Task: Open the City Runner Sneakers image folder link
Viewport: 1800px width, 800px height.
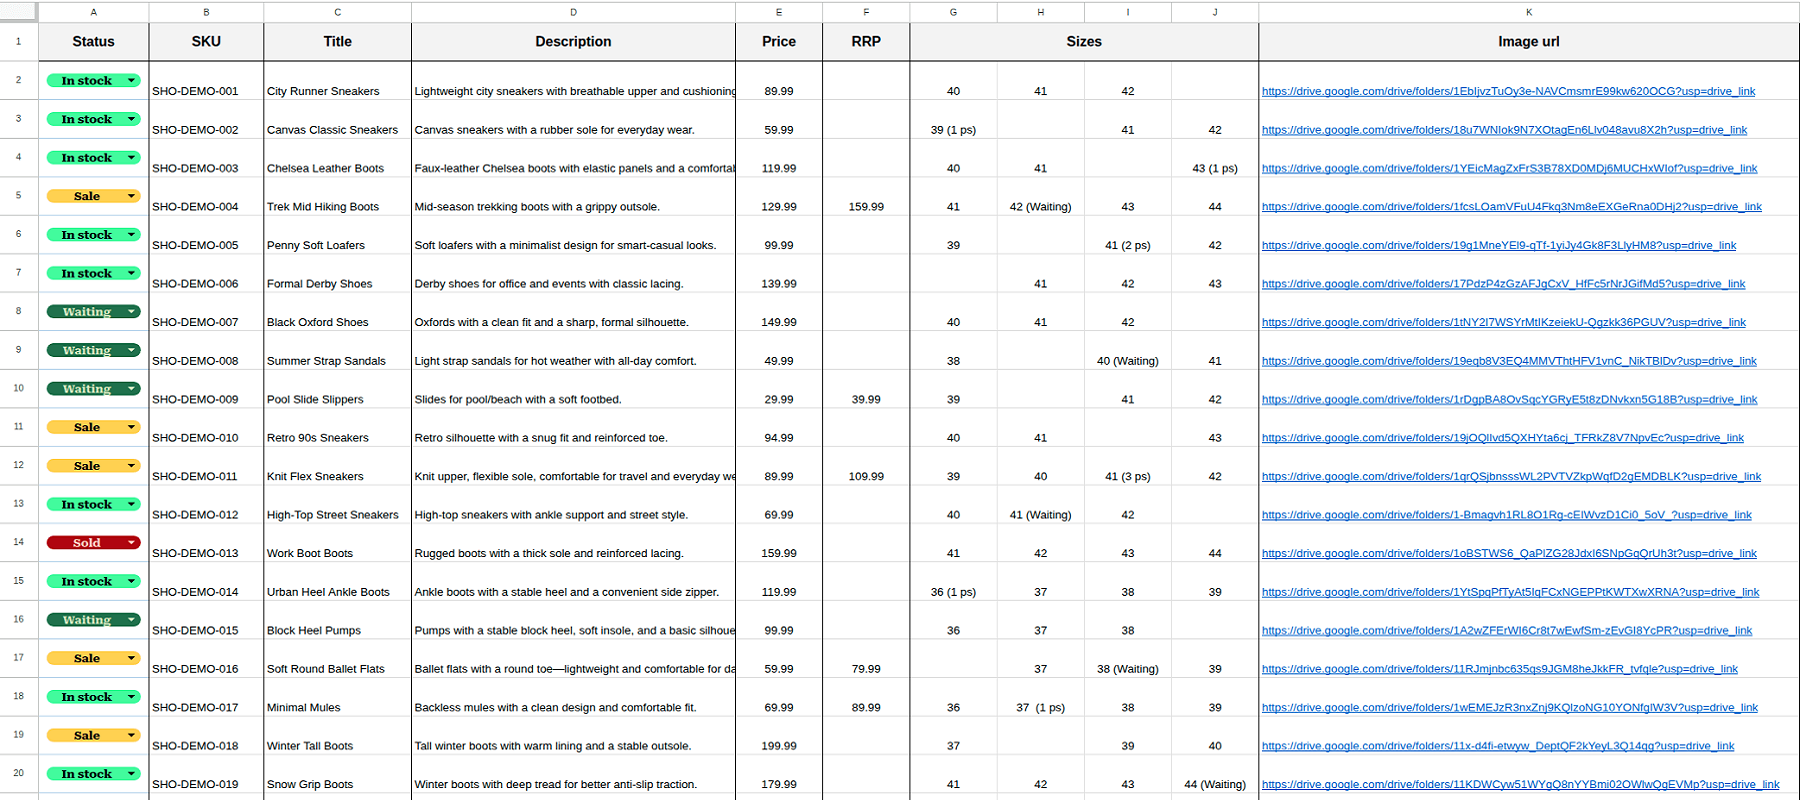Action: point(1508,91)
